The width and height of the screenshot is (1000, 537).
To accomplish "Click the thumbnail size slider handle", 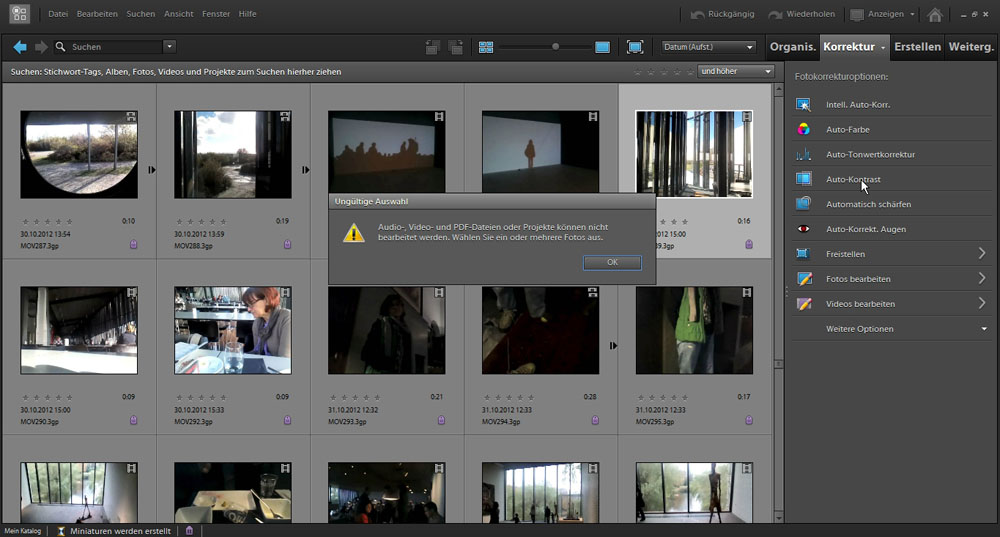I will tap(555, 47).
